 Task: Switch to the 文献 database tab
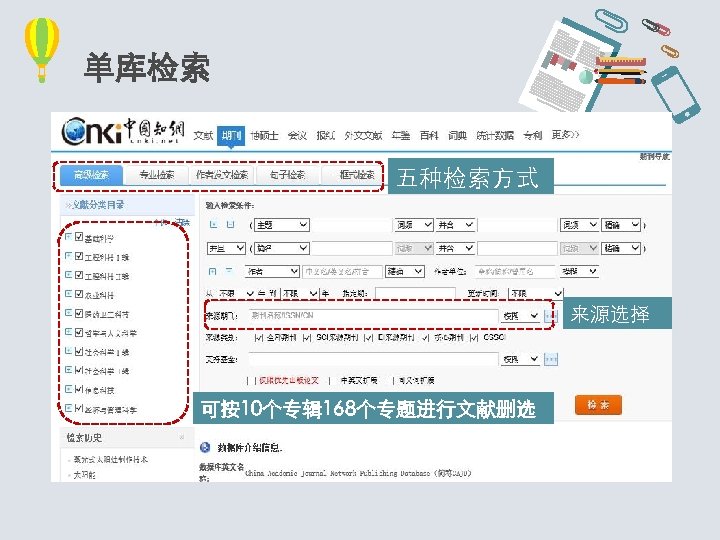click(x=203, y=135)
